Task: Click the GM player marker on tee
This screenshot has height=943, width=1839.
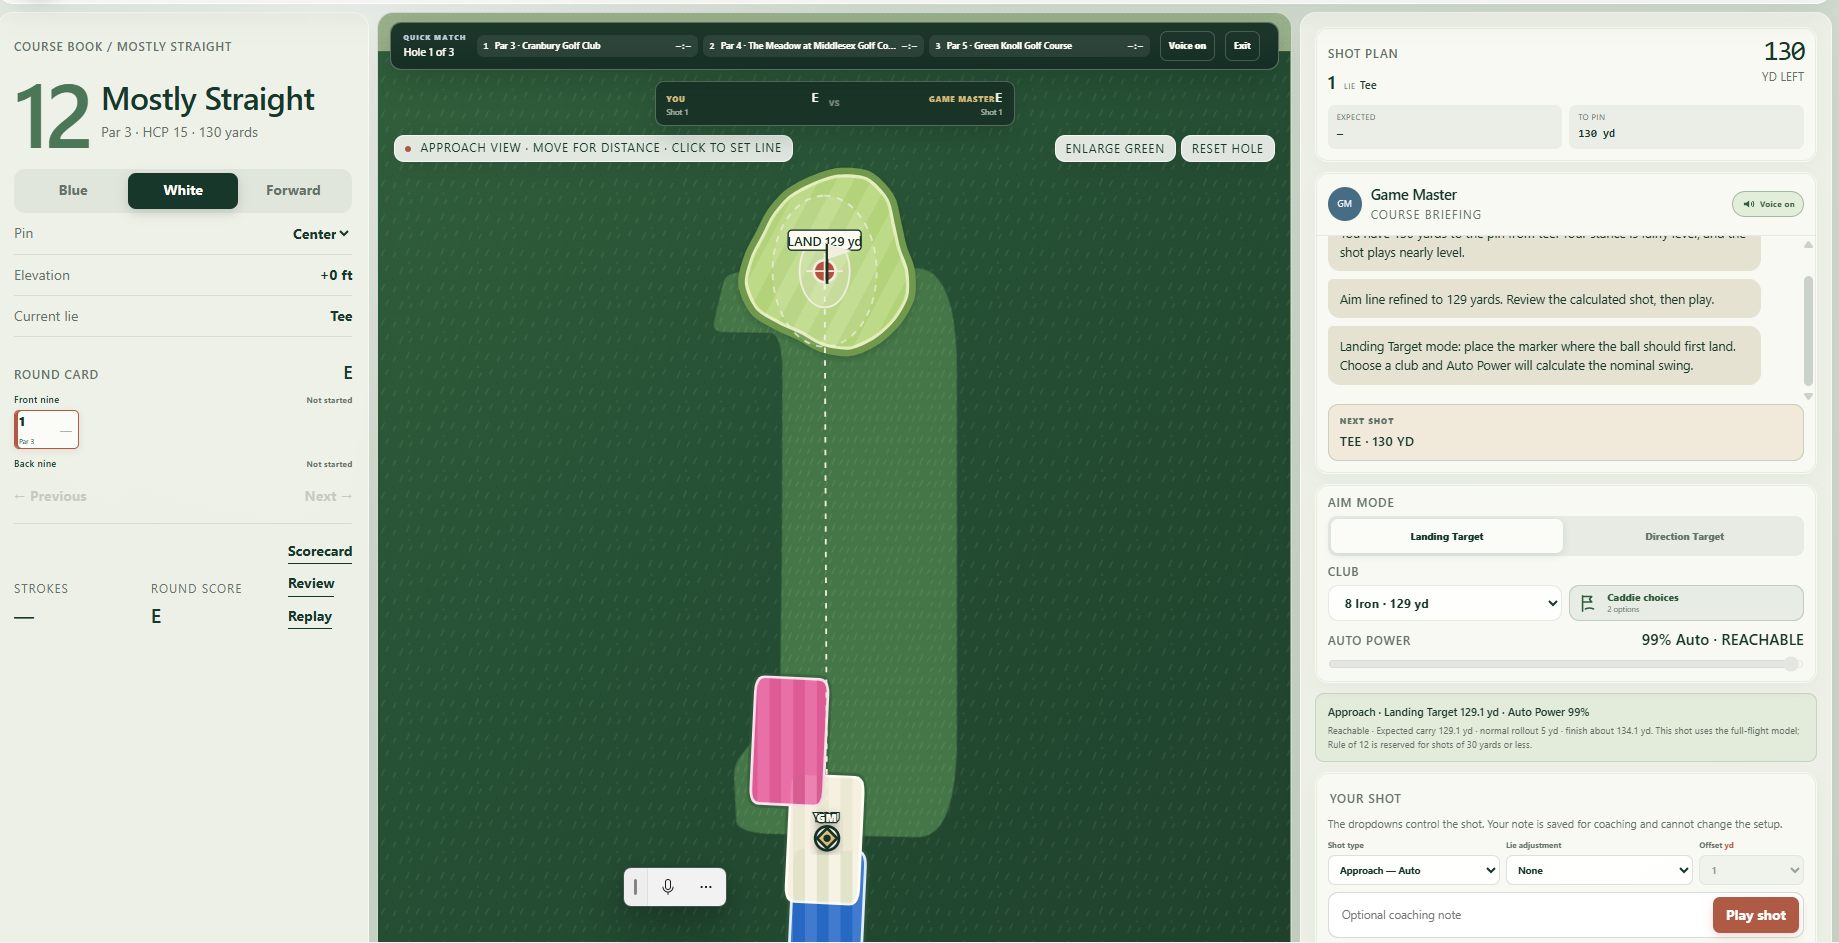Action: tap(827, 837)
